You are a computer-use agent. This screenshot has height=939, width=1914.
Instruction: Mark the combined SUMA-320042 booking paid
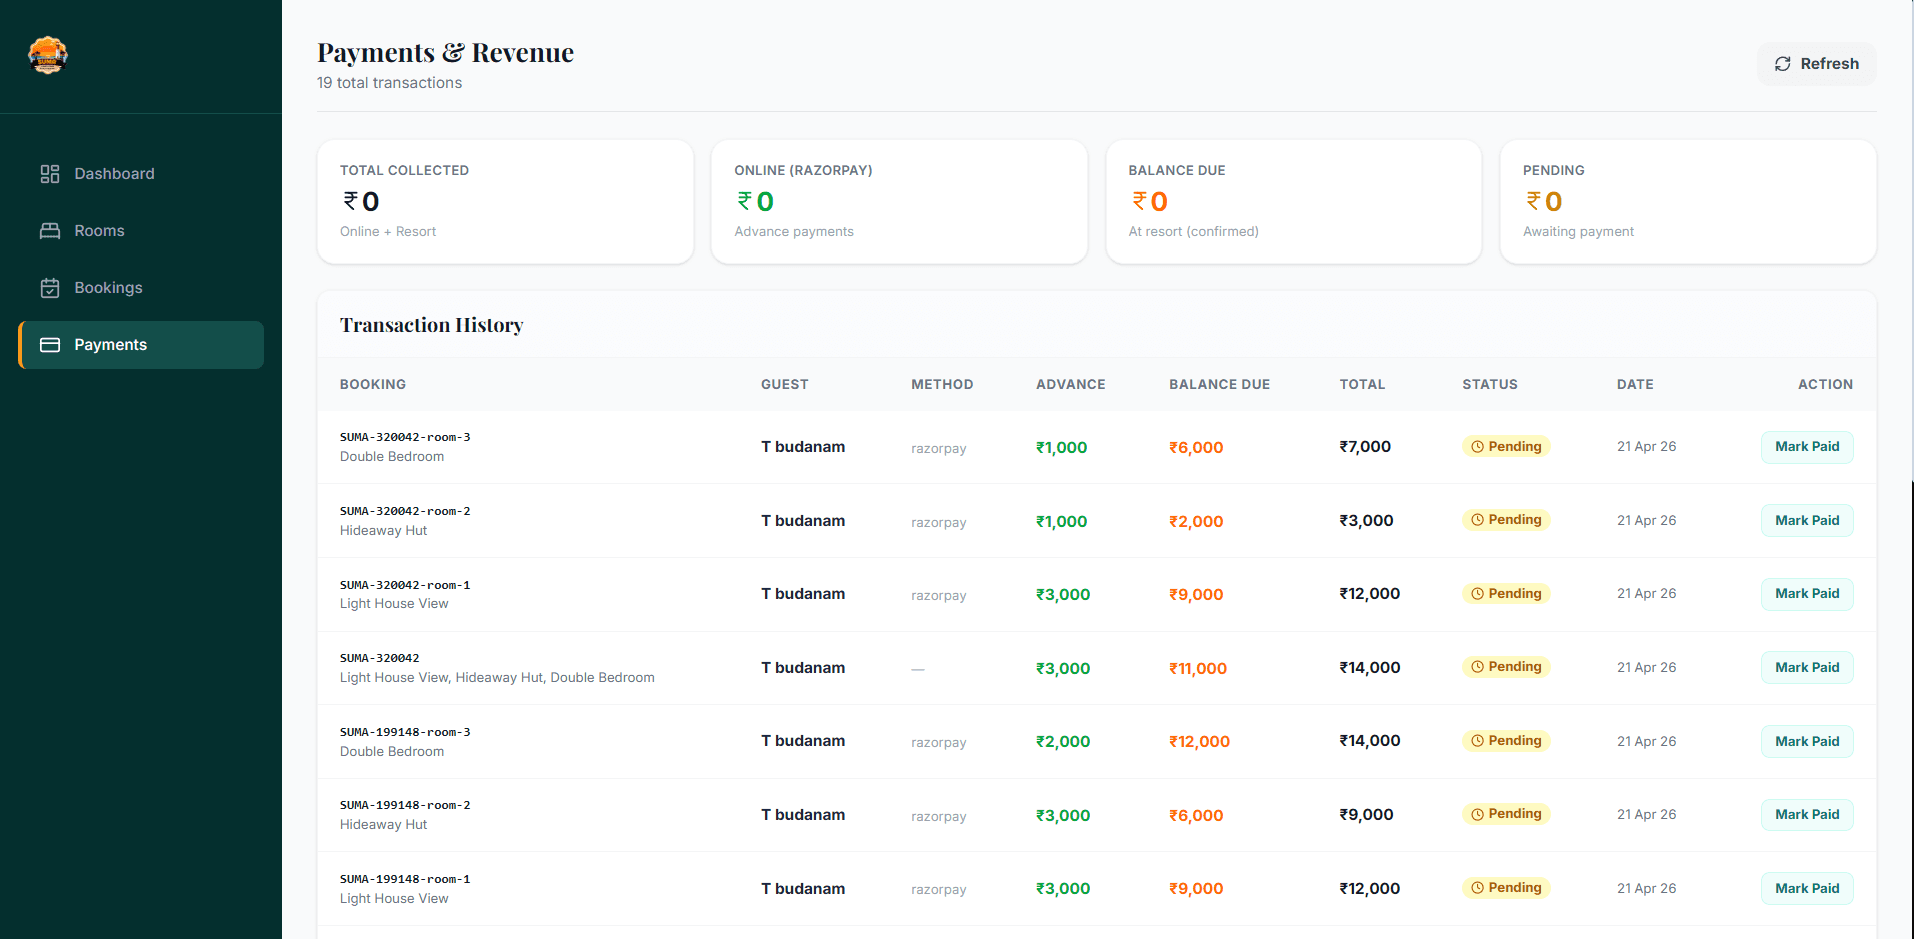tap(1807, 667)
